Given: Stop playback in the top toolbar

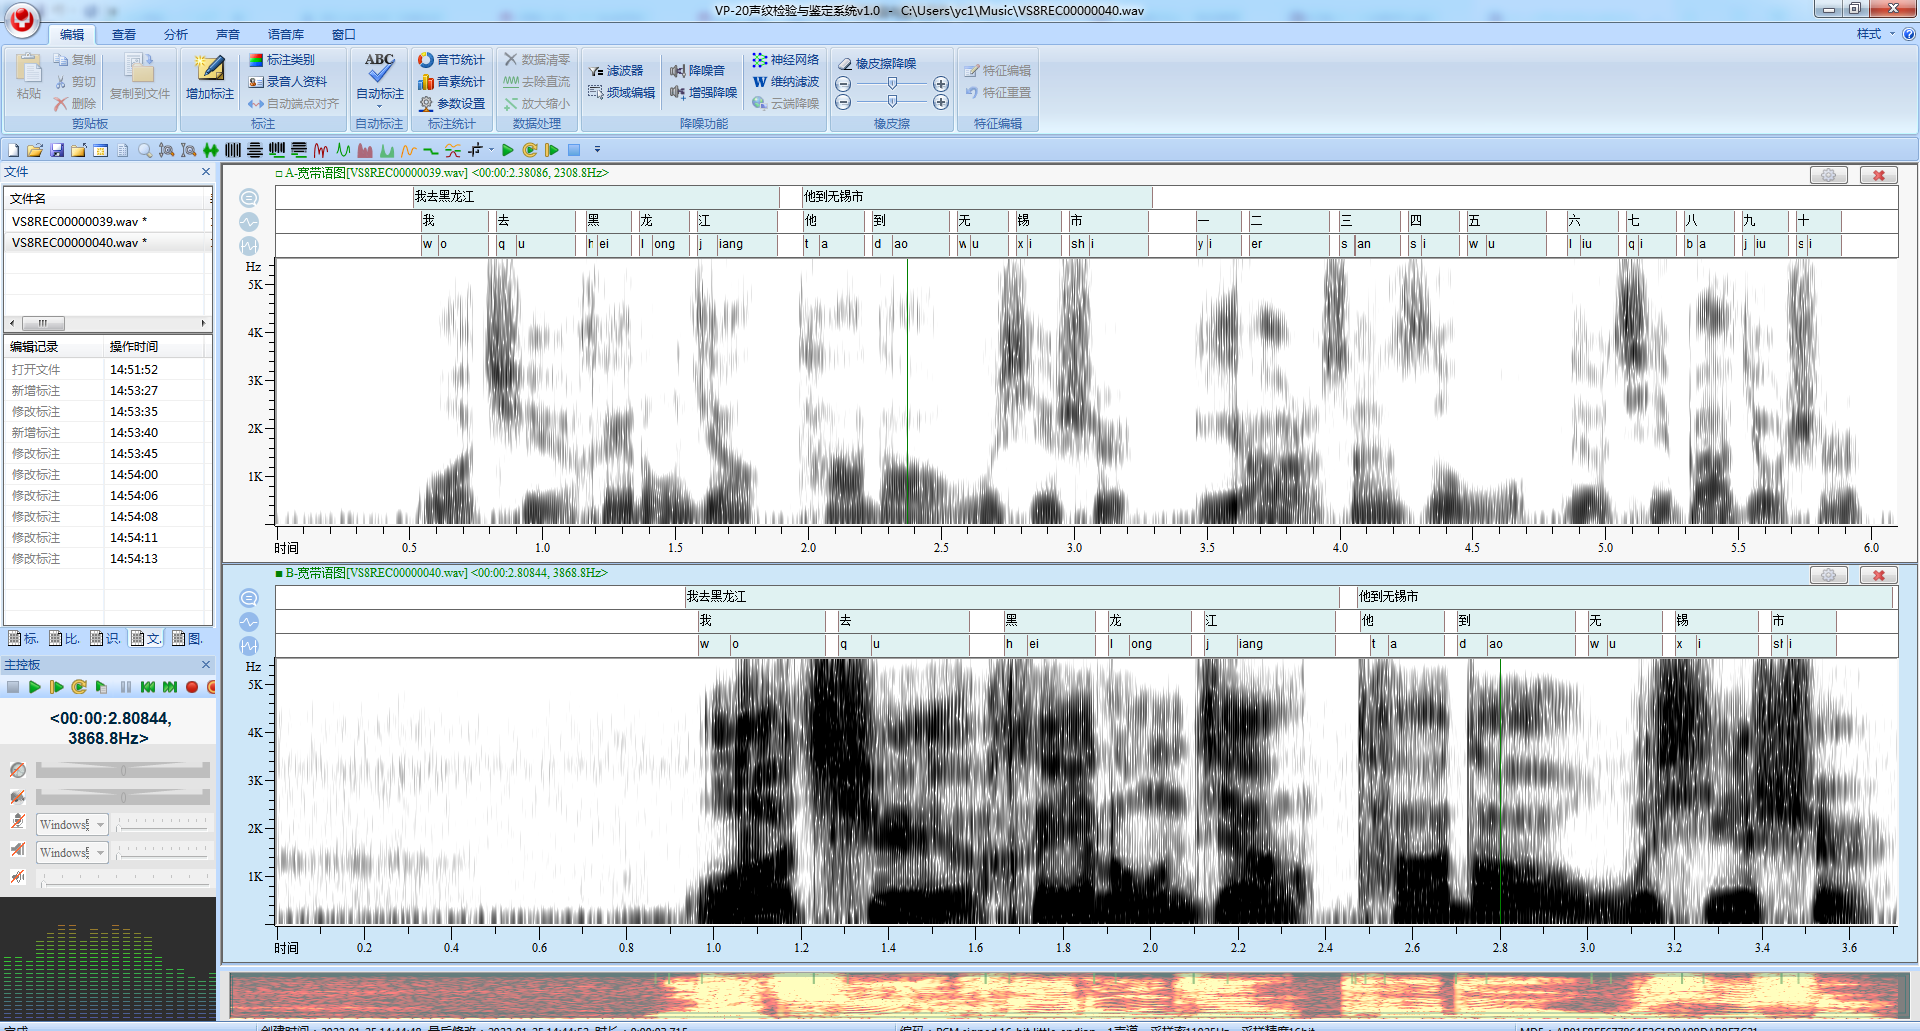Looking at the screenshot, I should [x=574, y=150].
